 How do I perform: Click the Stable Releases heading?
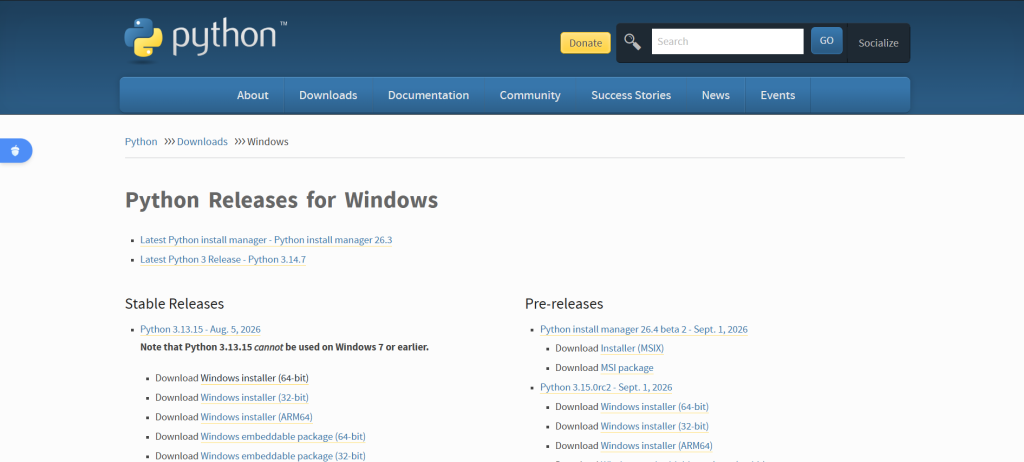pyautogui.click(x=174, y=304)
